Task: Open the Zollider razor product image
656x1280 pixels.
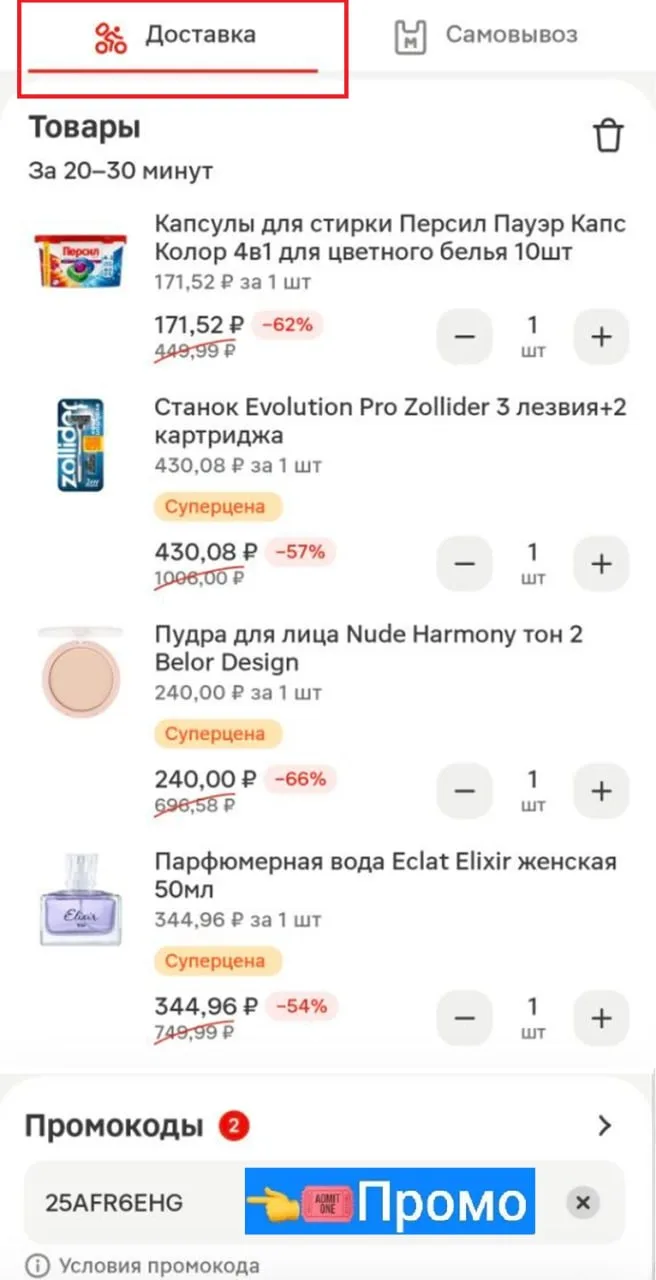Action: click(80, 445)
